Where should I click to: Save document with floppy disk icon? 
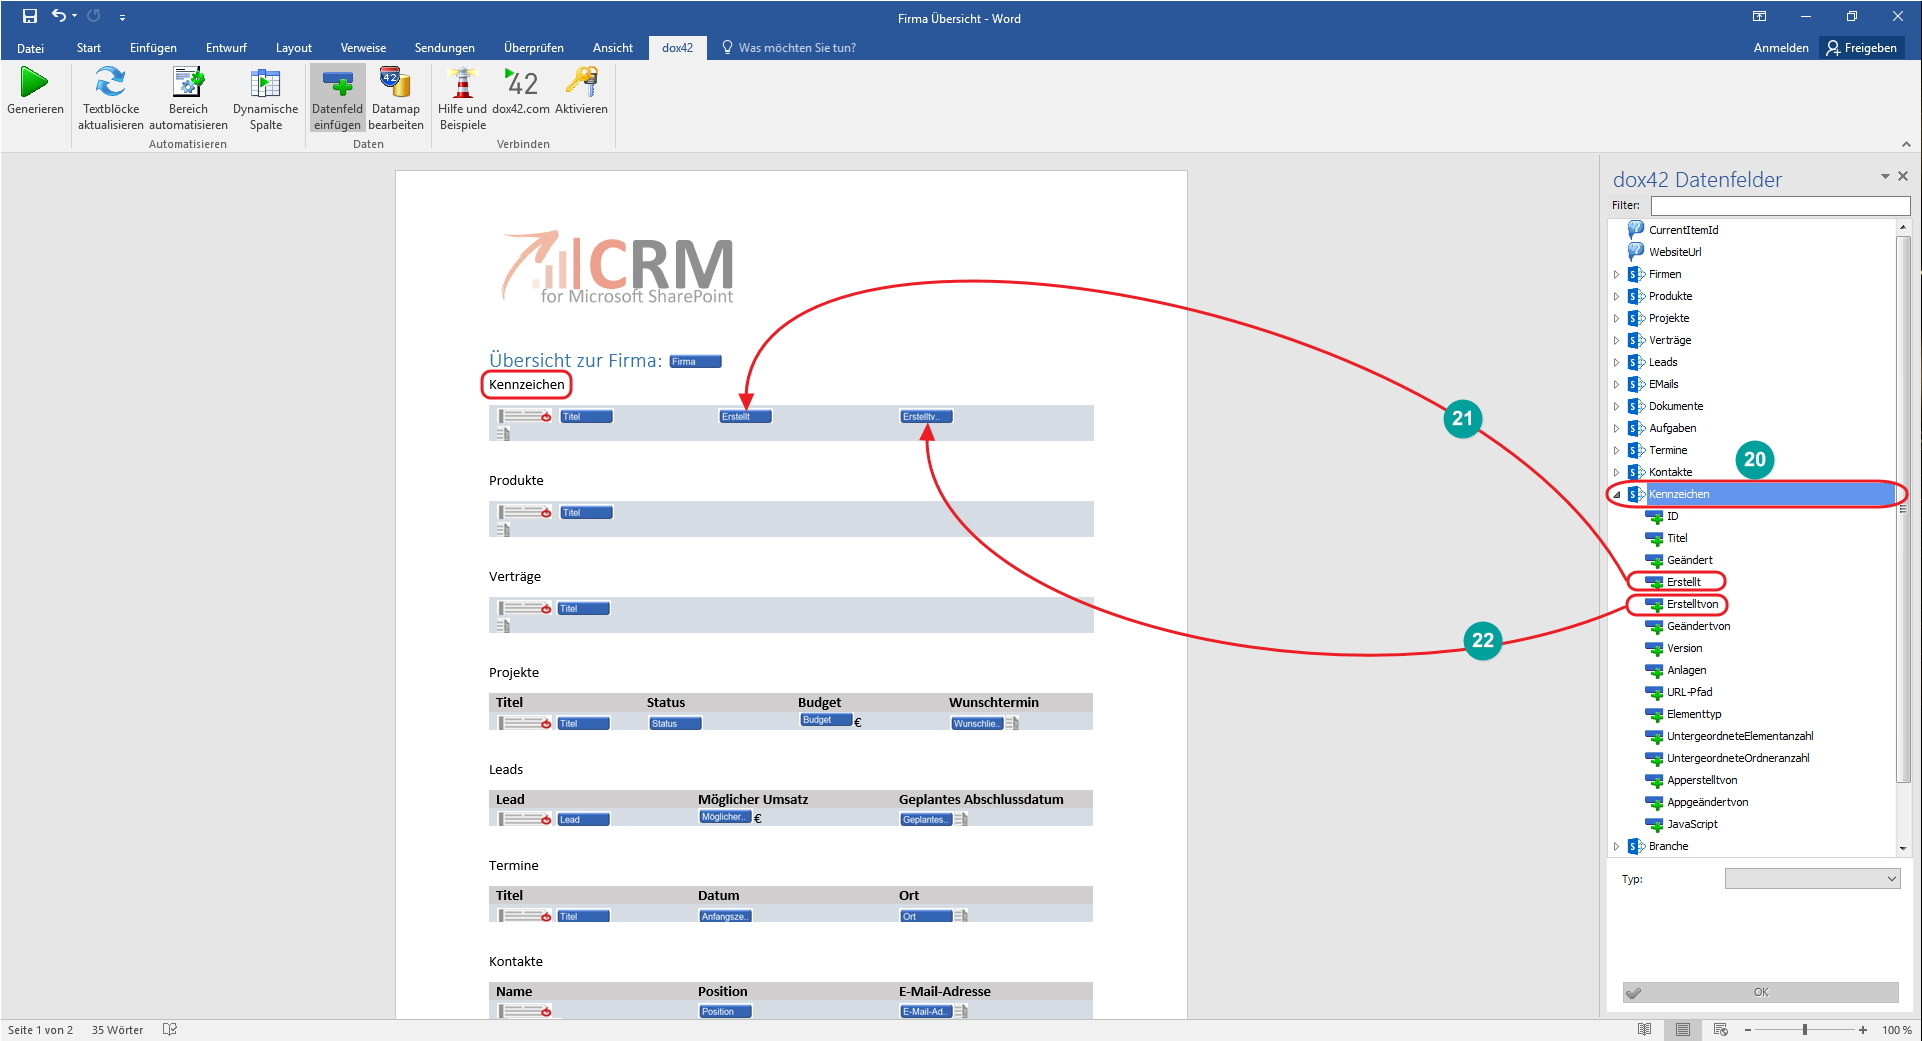pyautogui.click(x=30, y=16)
